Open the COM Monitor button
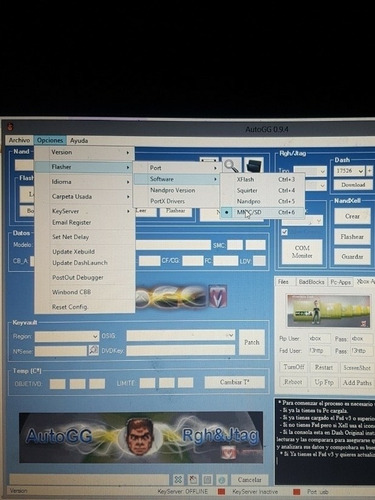 pyautogui.click(x=302, y=252)
